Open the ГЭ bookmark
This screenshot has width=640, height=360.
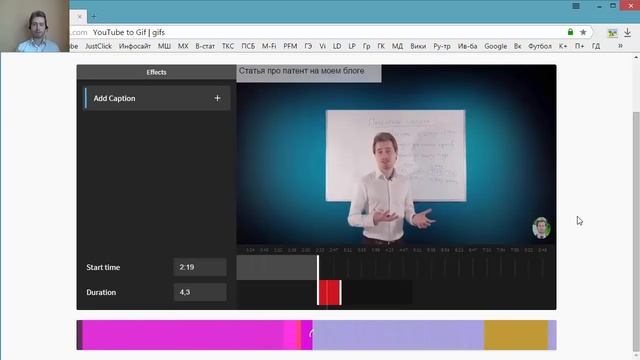pyautogui.click(x=308, y=46)
